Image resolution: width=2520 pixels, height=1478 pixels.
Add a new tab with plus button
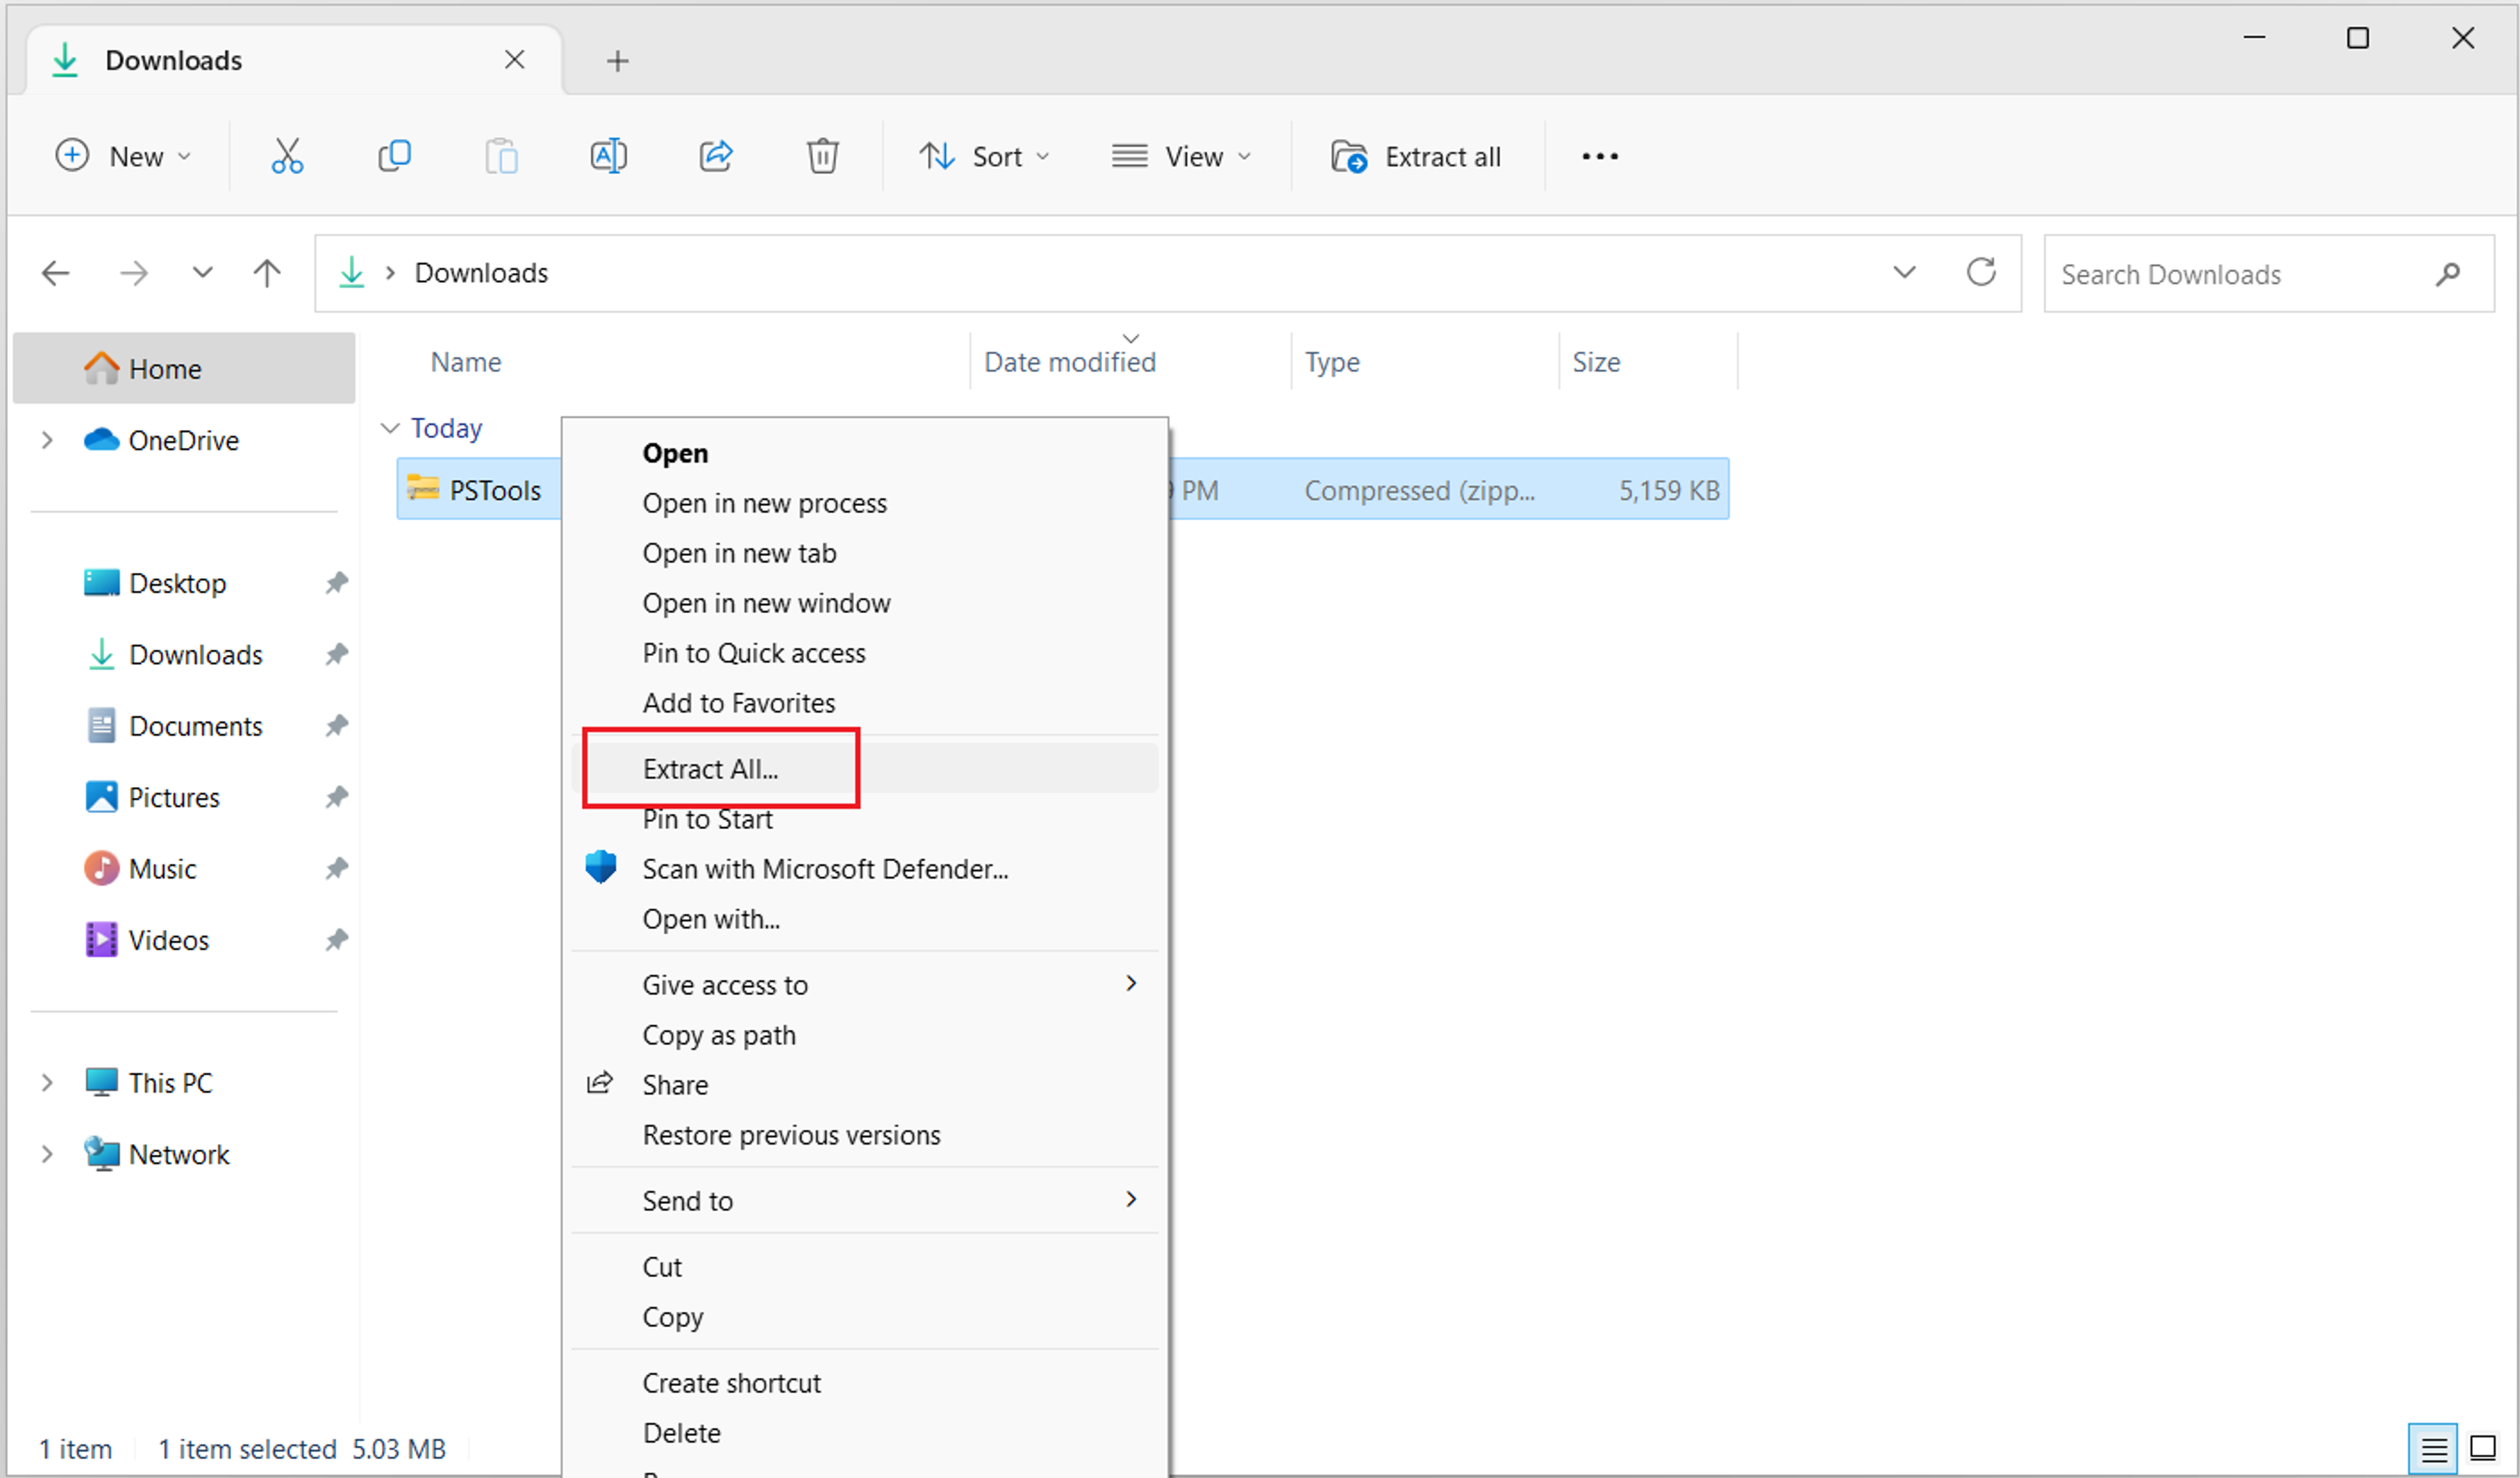[618, 61]
